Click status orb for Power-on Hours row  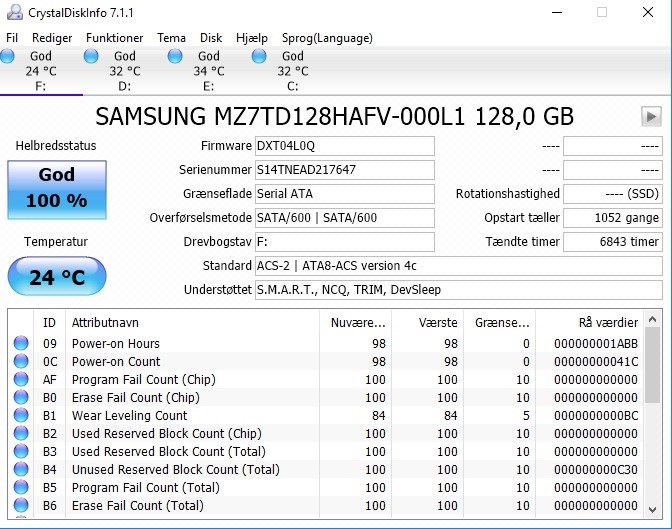point(21,344)
